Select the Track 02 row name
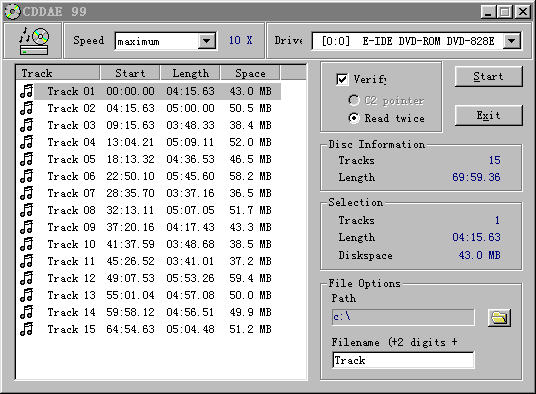Screen dimensions: 536x394 pyautogui.click(x=71, y=108)
